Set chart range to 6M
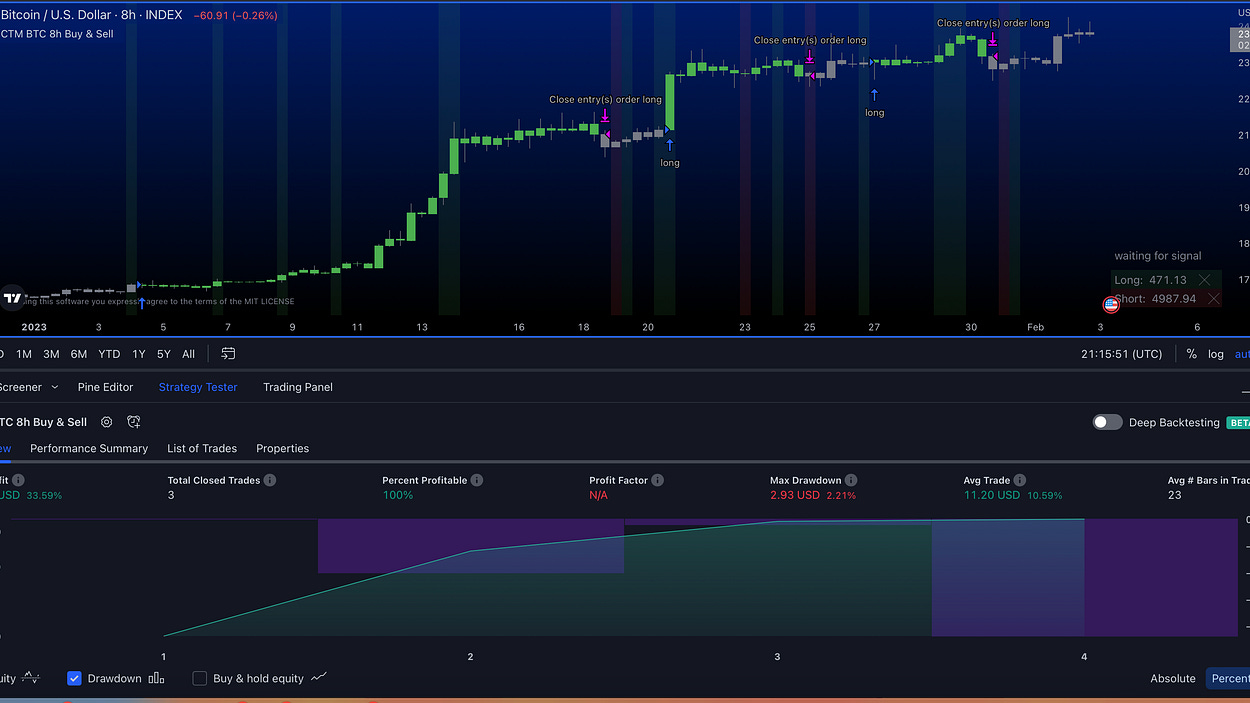 (x=79, y=354)
